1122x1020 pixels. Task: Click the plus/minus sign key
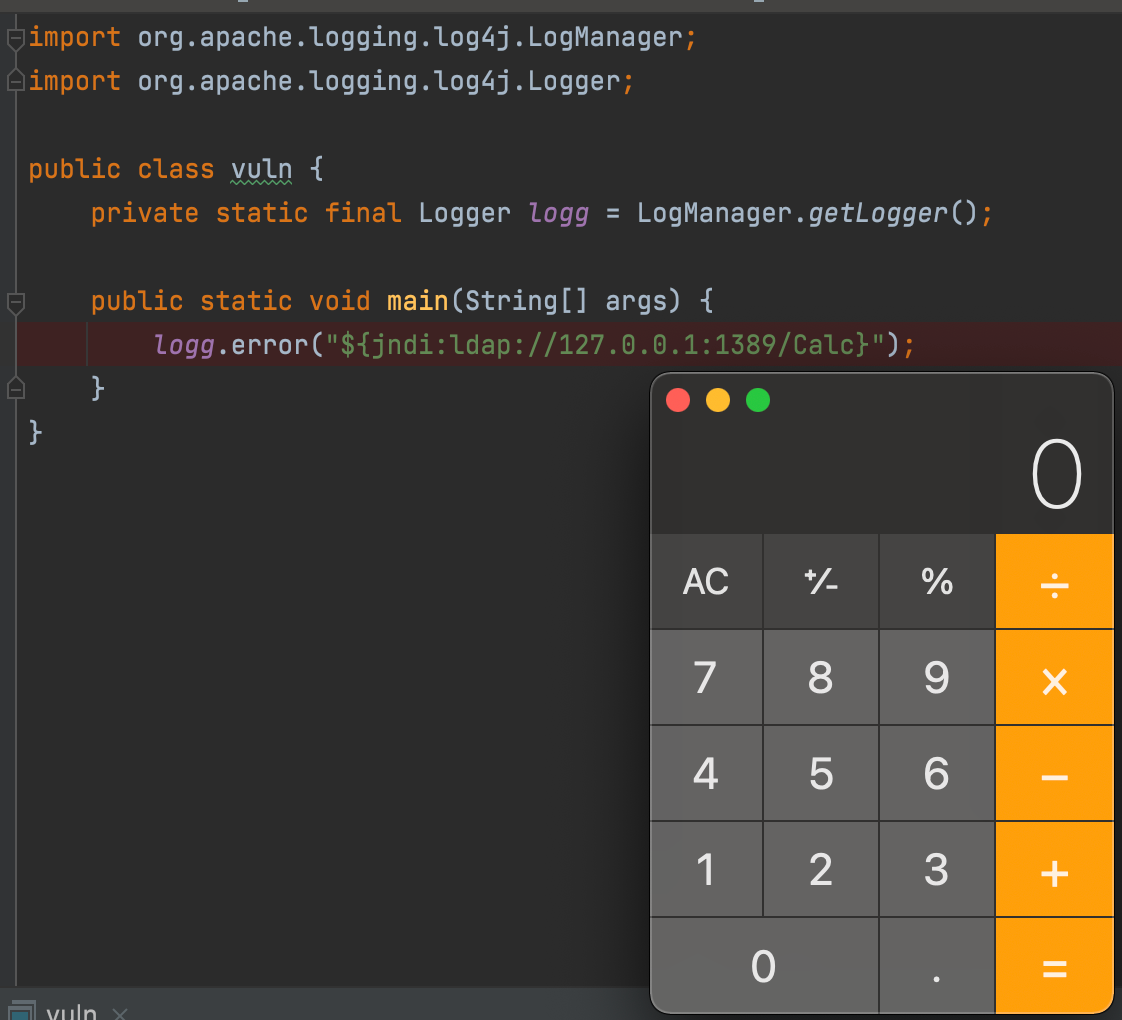pos(821,581)
